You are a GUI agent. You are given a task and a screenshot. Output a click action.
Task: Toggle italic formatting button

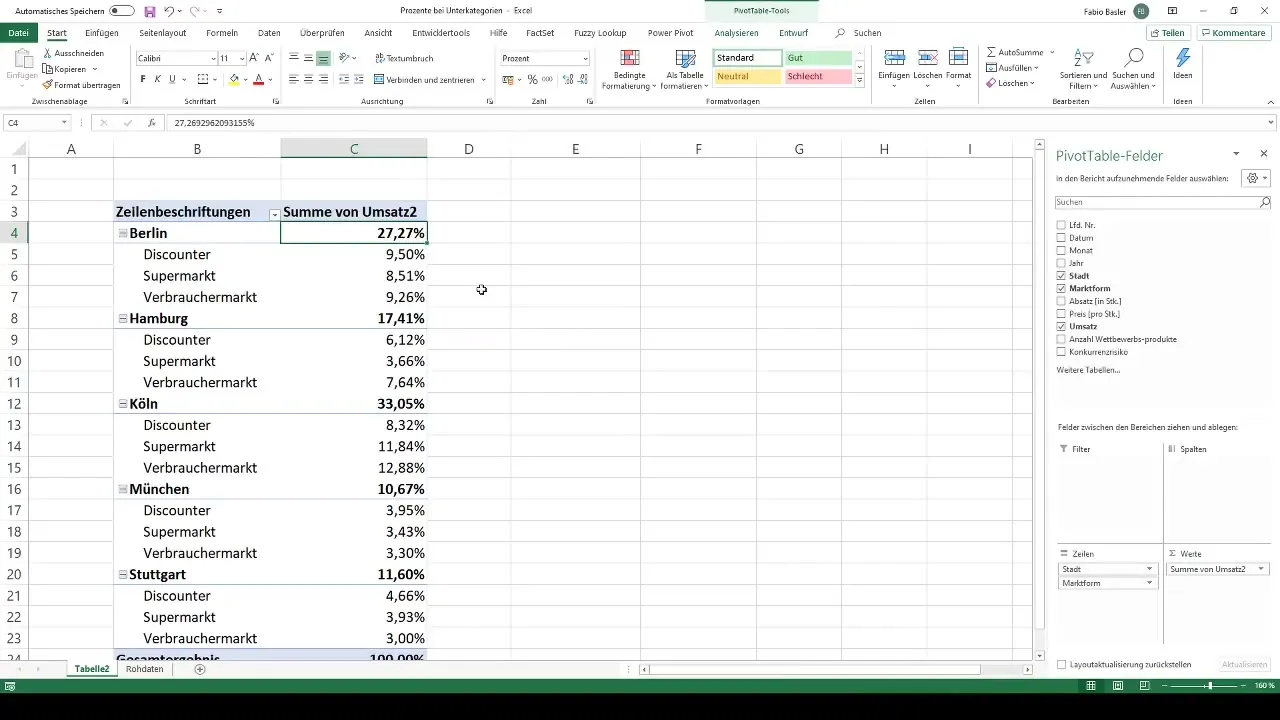(x=158, y=79)
